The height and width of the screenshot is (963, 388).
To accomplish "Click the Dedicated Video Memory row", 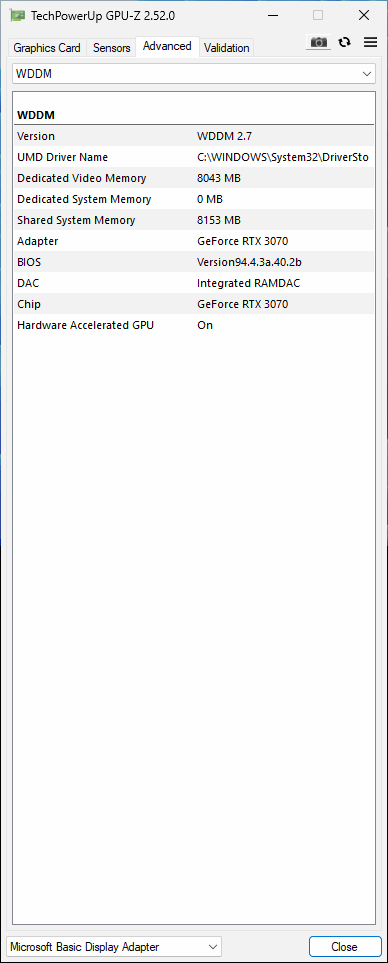I will click(x=194, y=178).
